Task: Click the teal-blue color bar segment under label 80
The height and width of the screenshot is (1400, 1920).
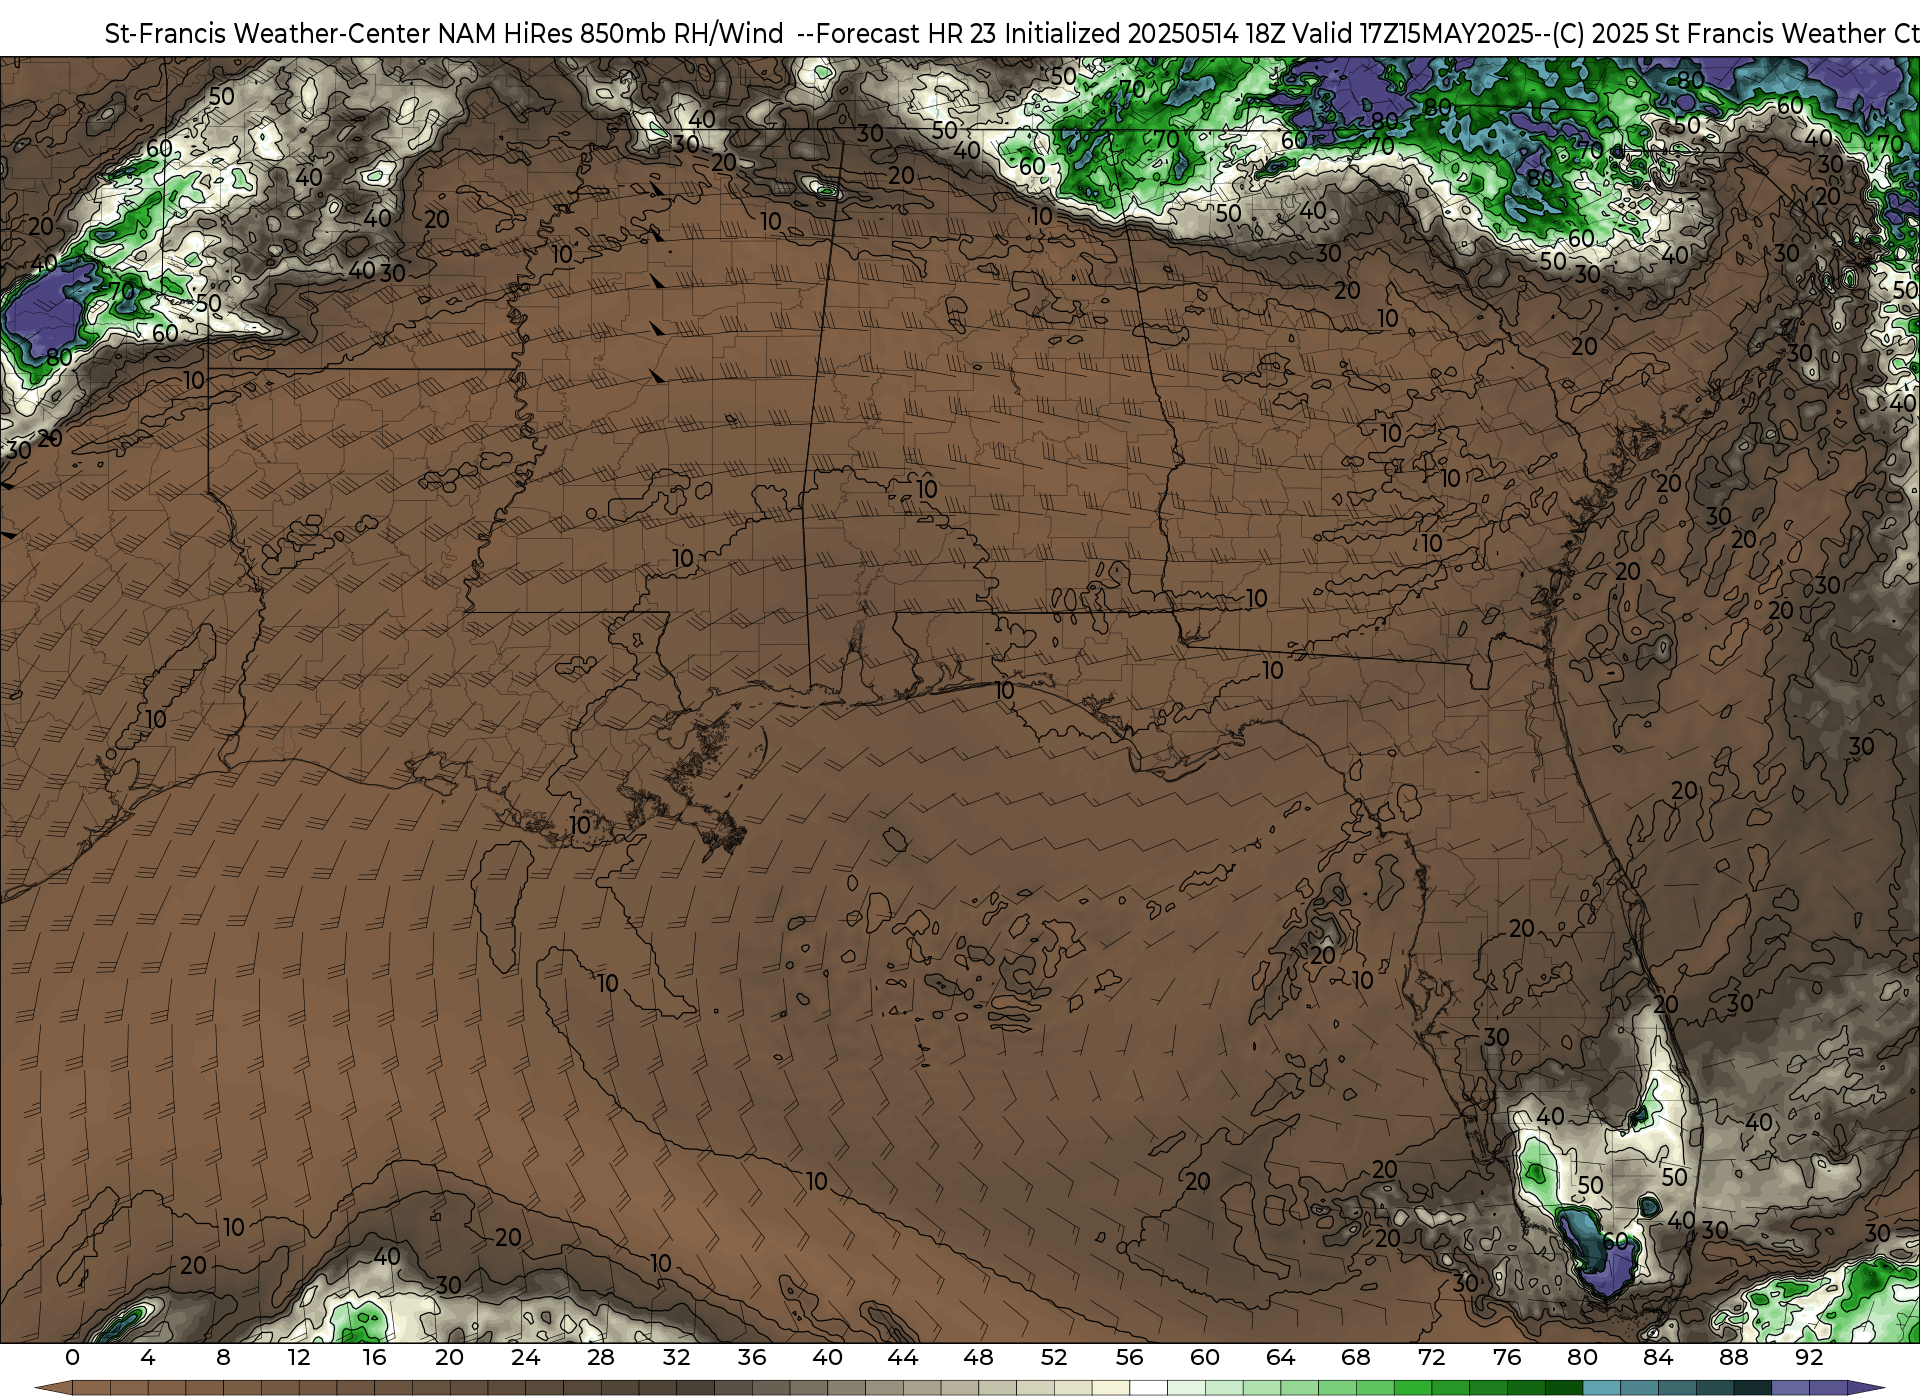Action: 1601,1388
